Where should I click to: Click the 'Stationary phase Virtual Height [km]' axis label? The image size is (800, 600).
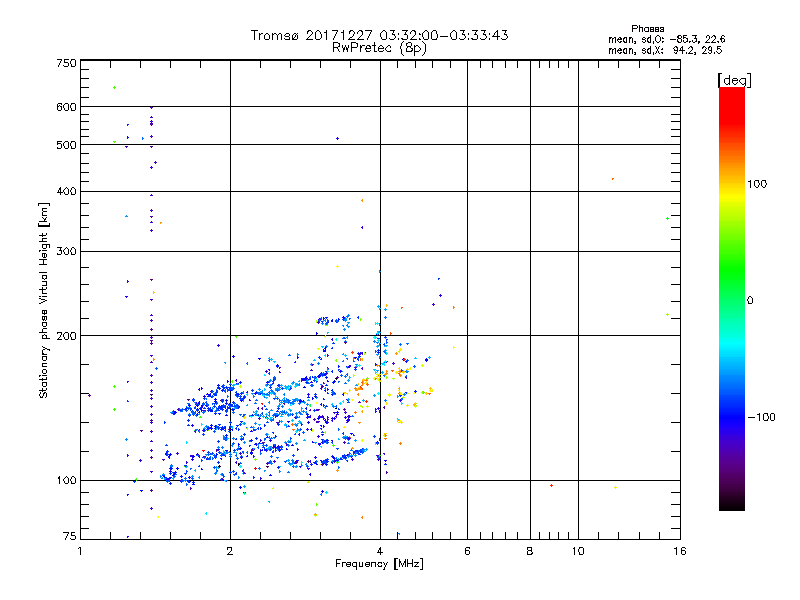click(x=44, y=300)
